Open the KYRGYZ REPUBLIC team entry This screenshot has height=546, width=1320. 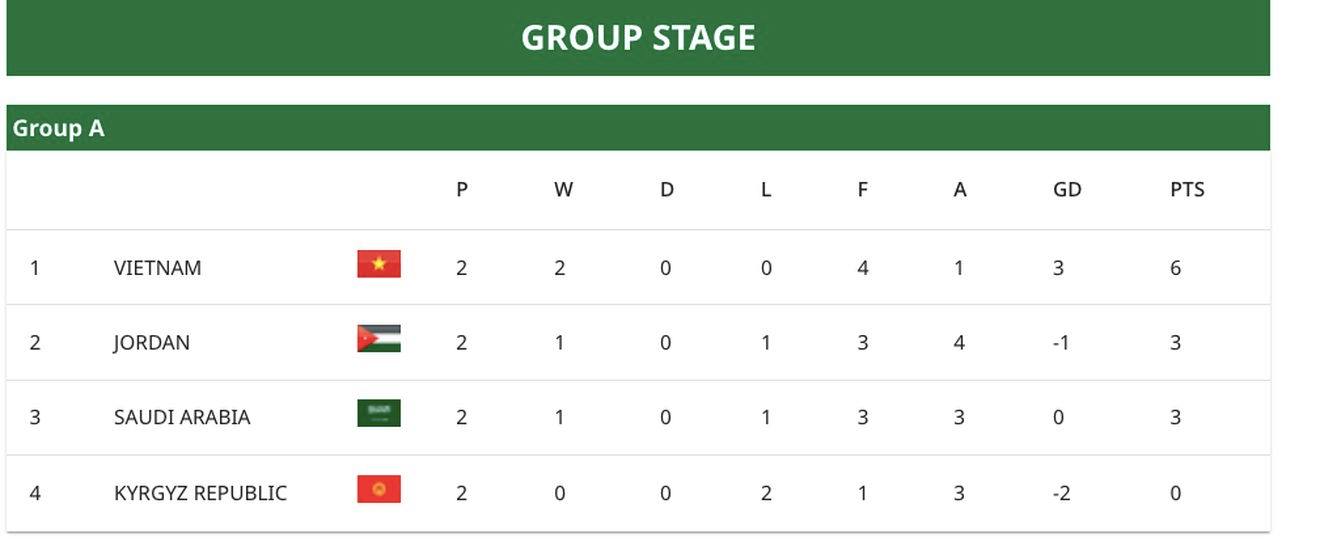click(200, 493)
